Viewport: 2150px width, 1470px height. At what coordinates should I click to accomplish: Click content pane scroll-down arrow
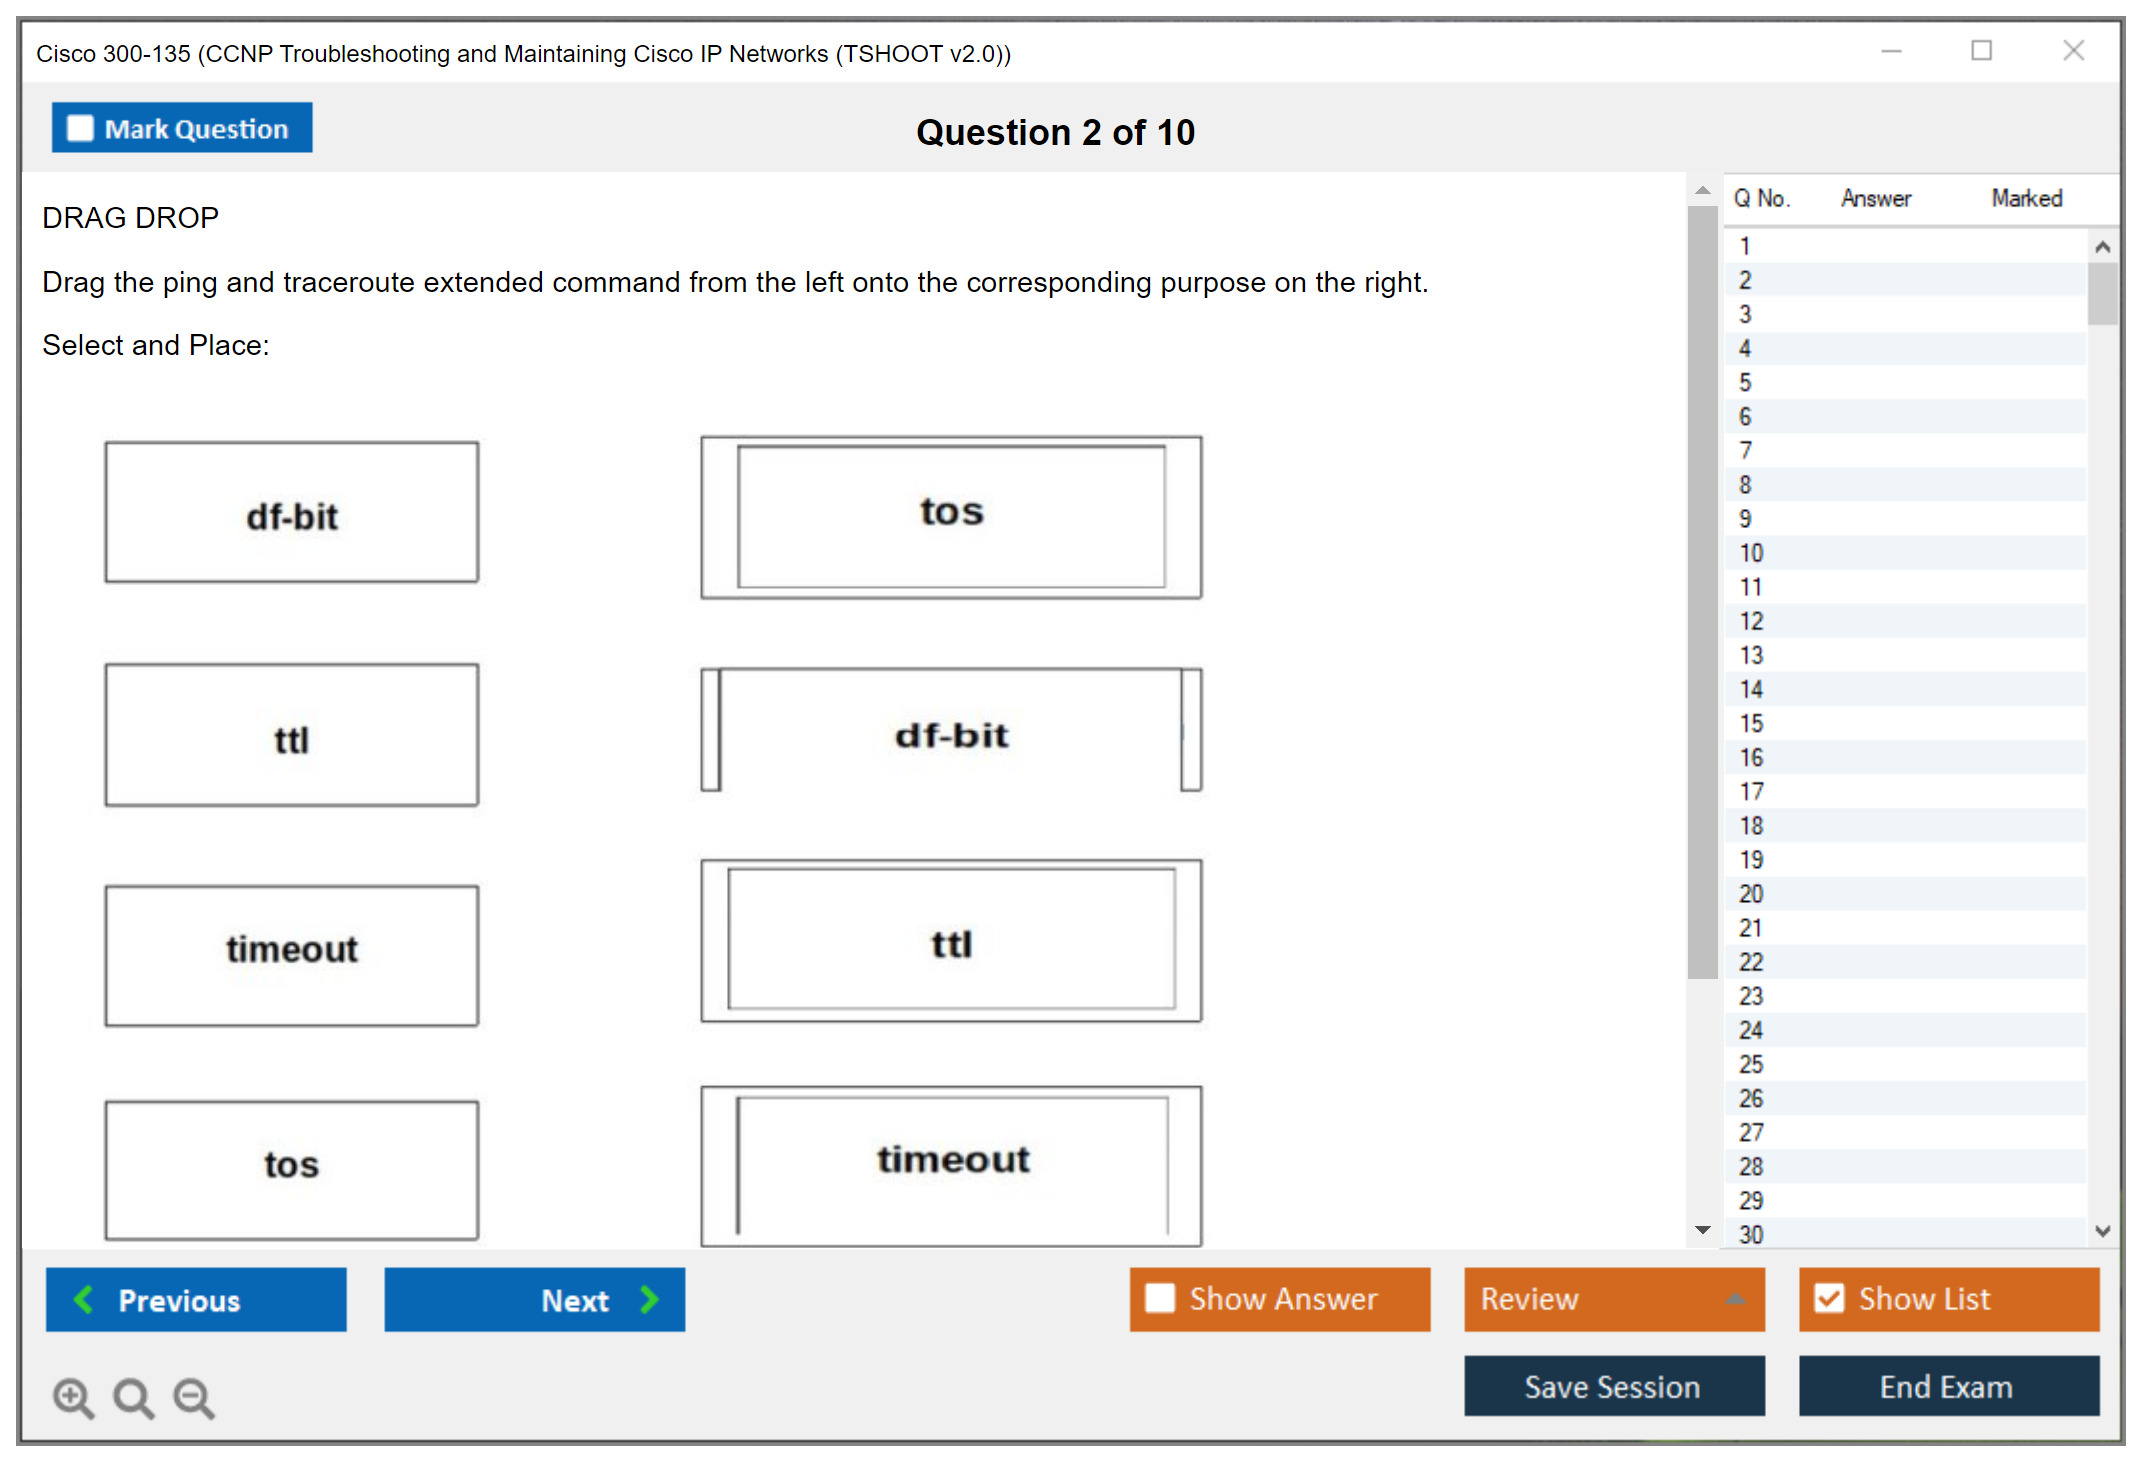(1702, 1230)
